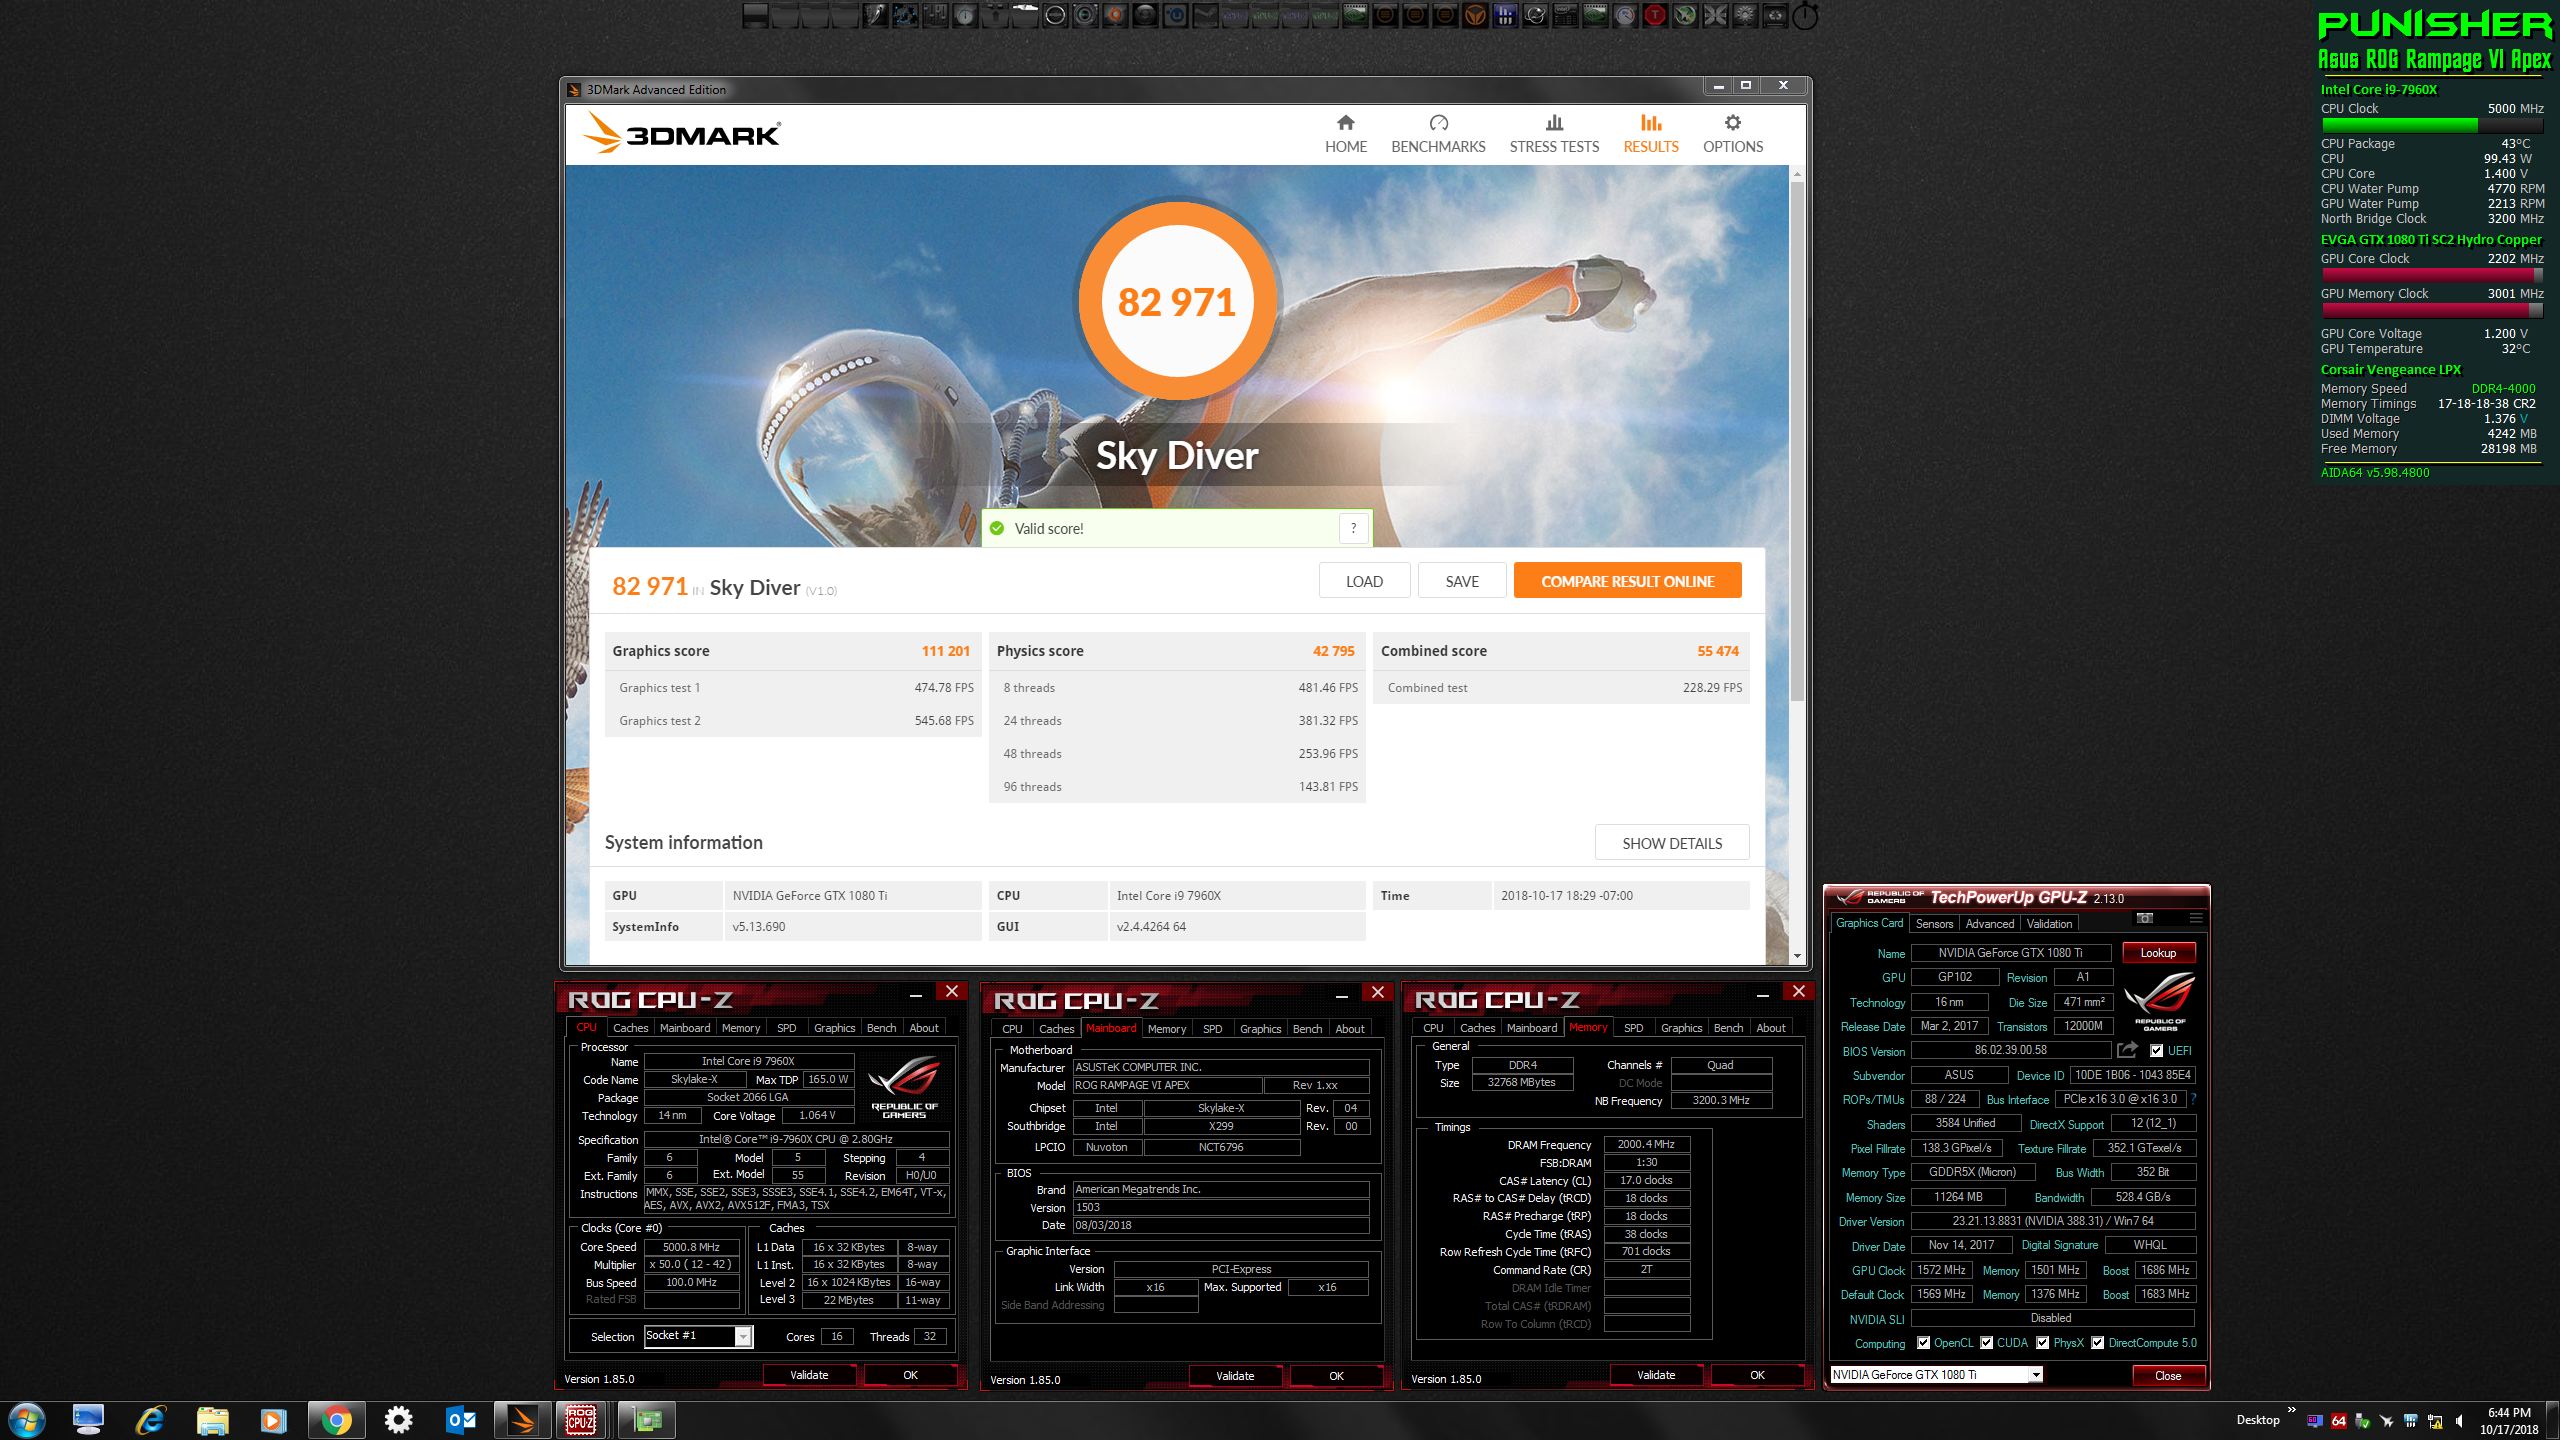Open the OPTIONS tab in 3DMark
Screen dimensions: 2560x1440
[x=1733, y=134]
